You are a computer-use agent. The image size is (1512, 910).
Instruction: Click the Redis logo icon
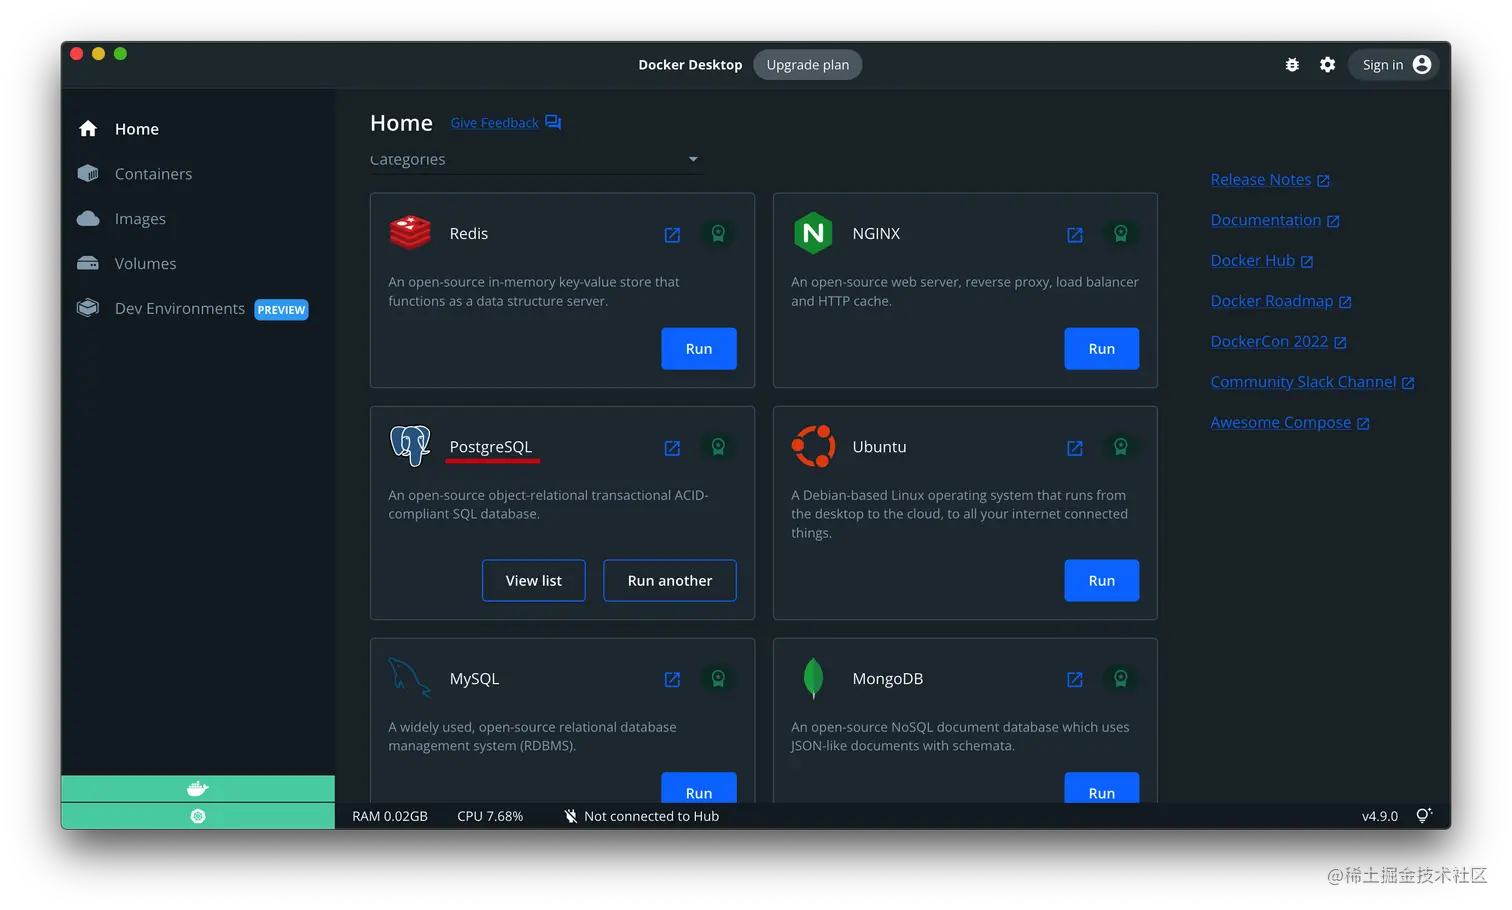[x=410, y=233]
